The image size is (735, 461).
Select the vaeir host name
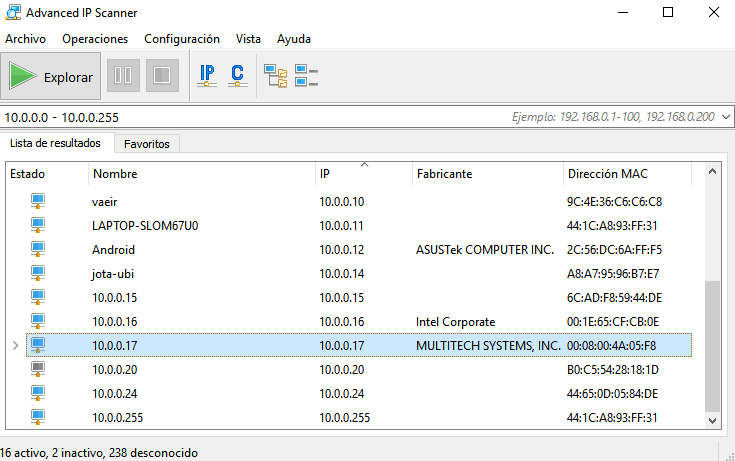coord(105,202)
